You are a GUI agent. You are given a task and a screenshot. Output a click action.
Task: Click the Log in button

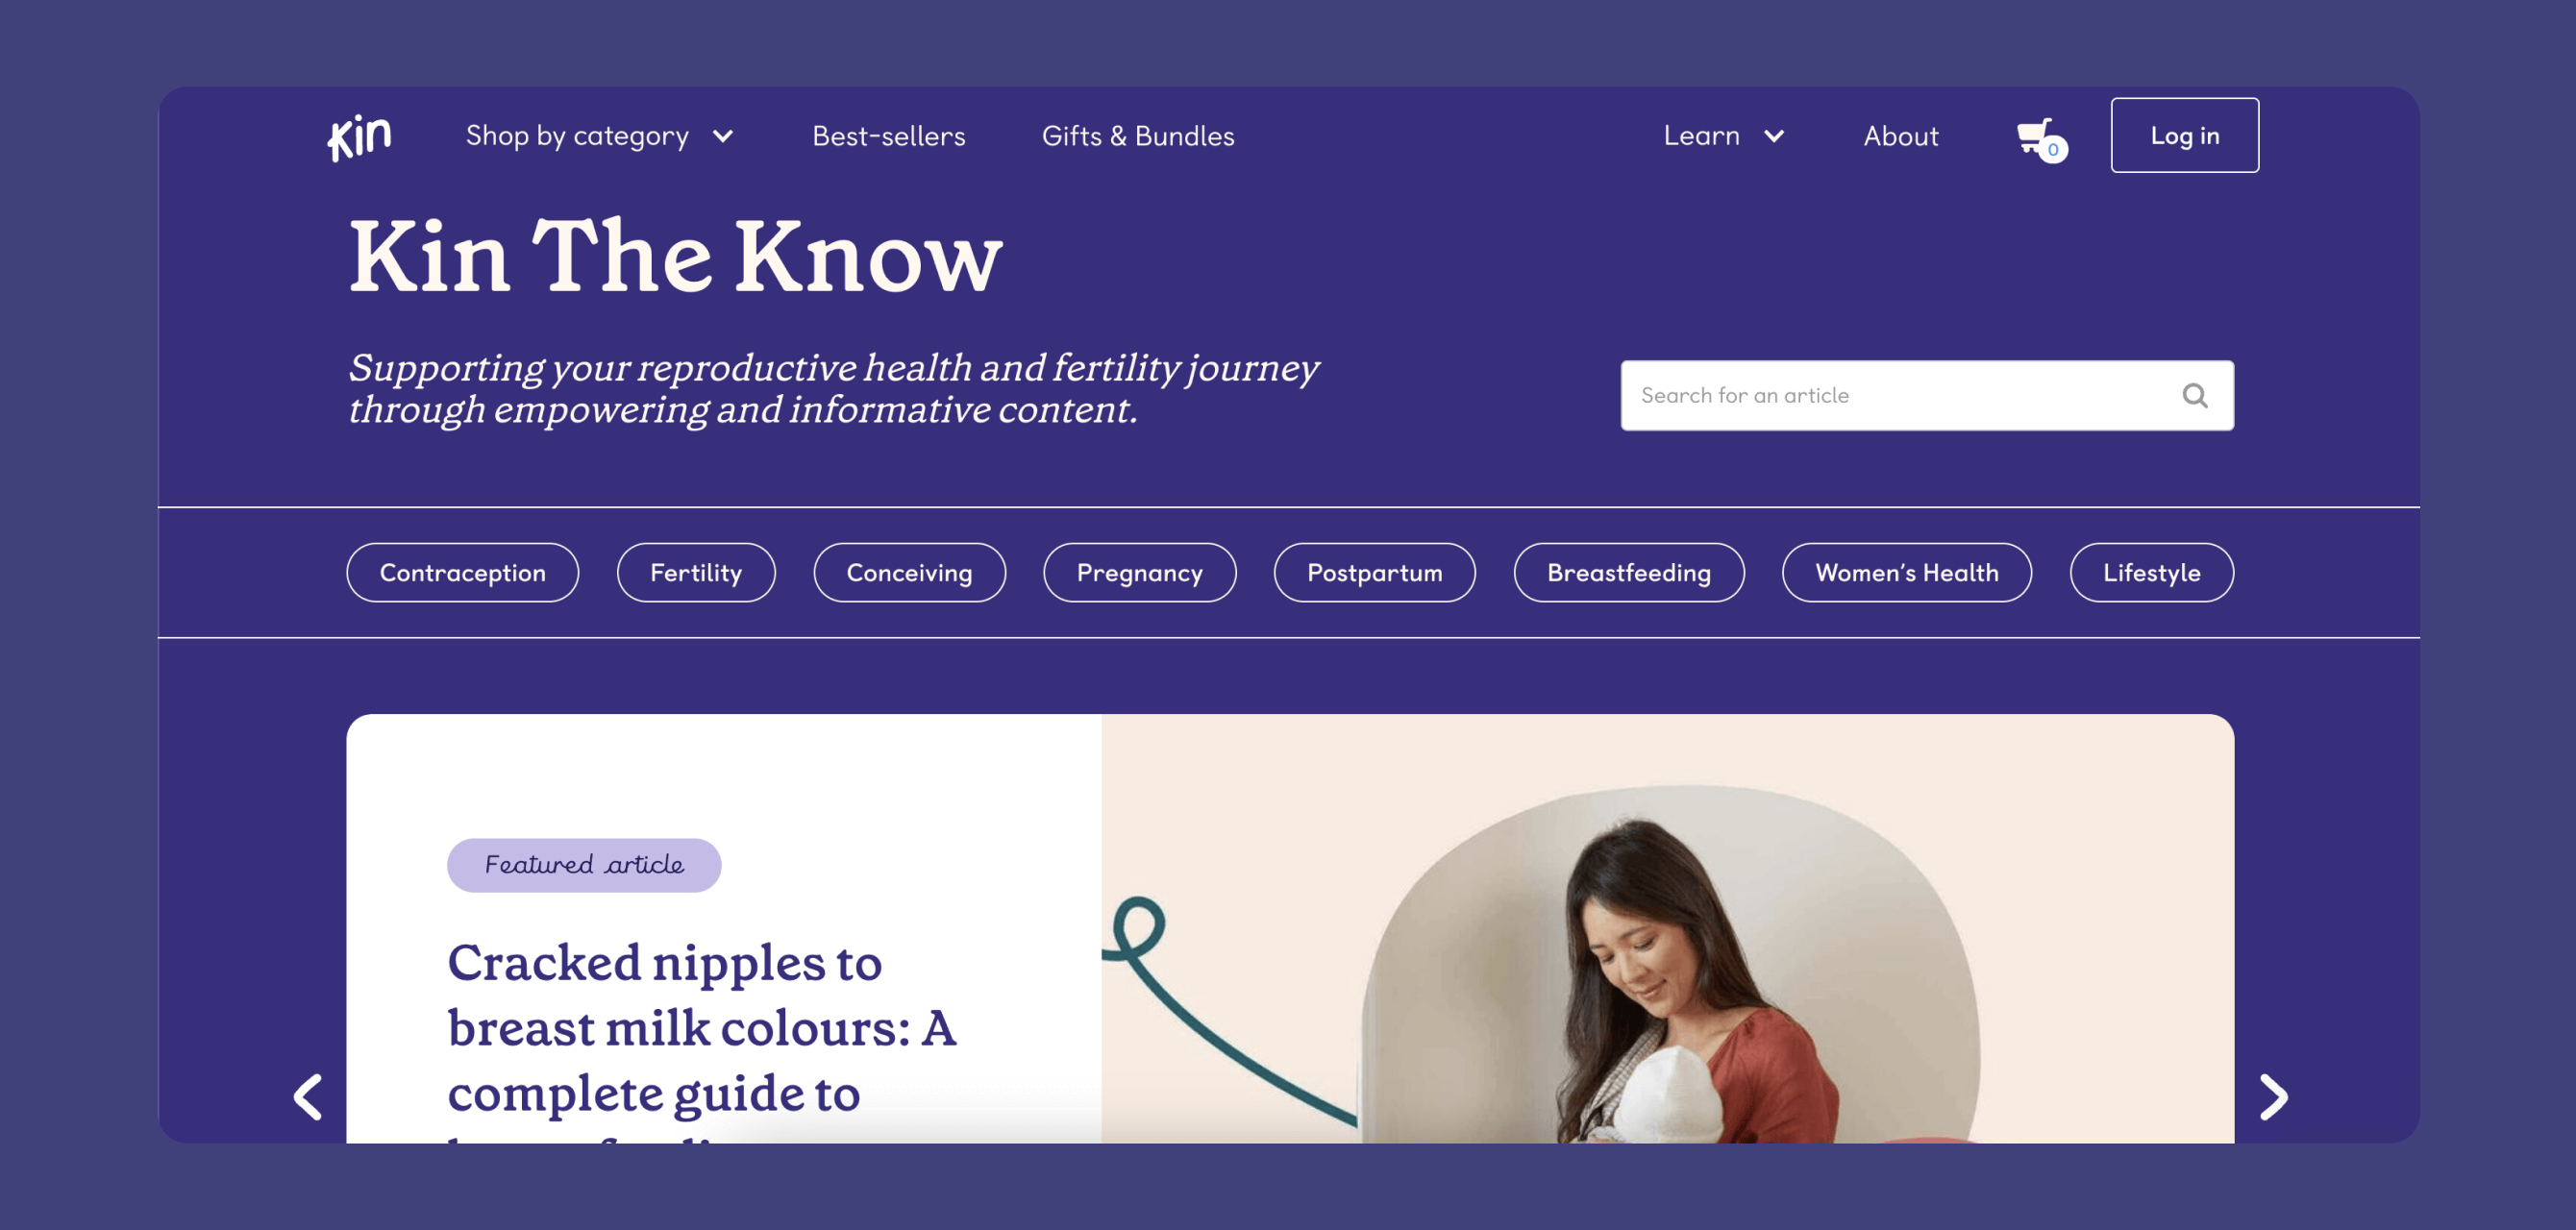pyautogui.click(x=2184, y=135)
